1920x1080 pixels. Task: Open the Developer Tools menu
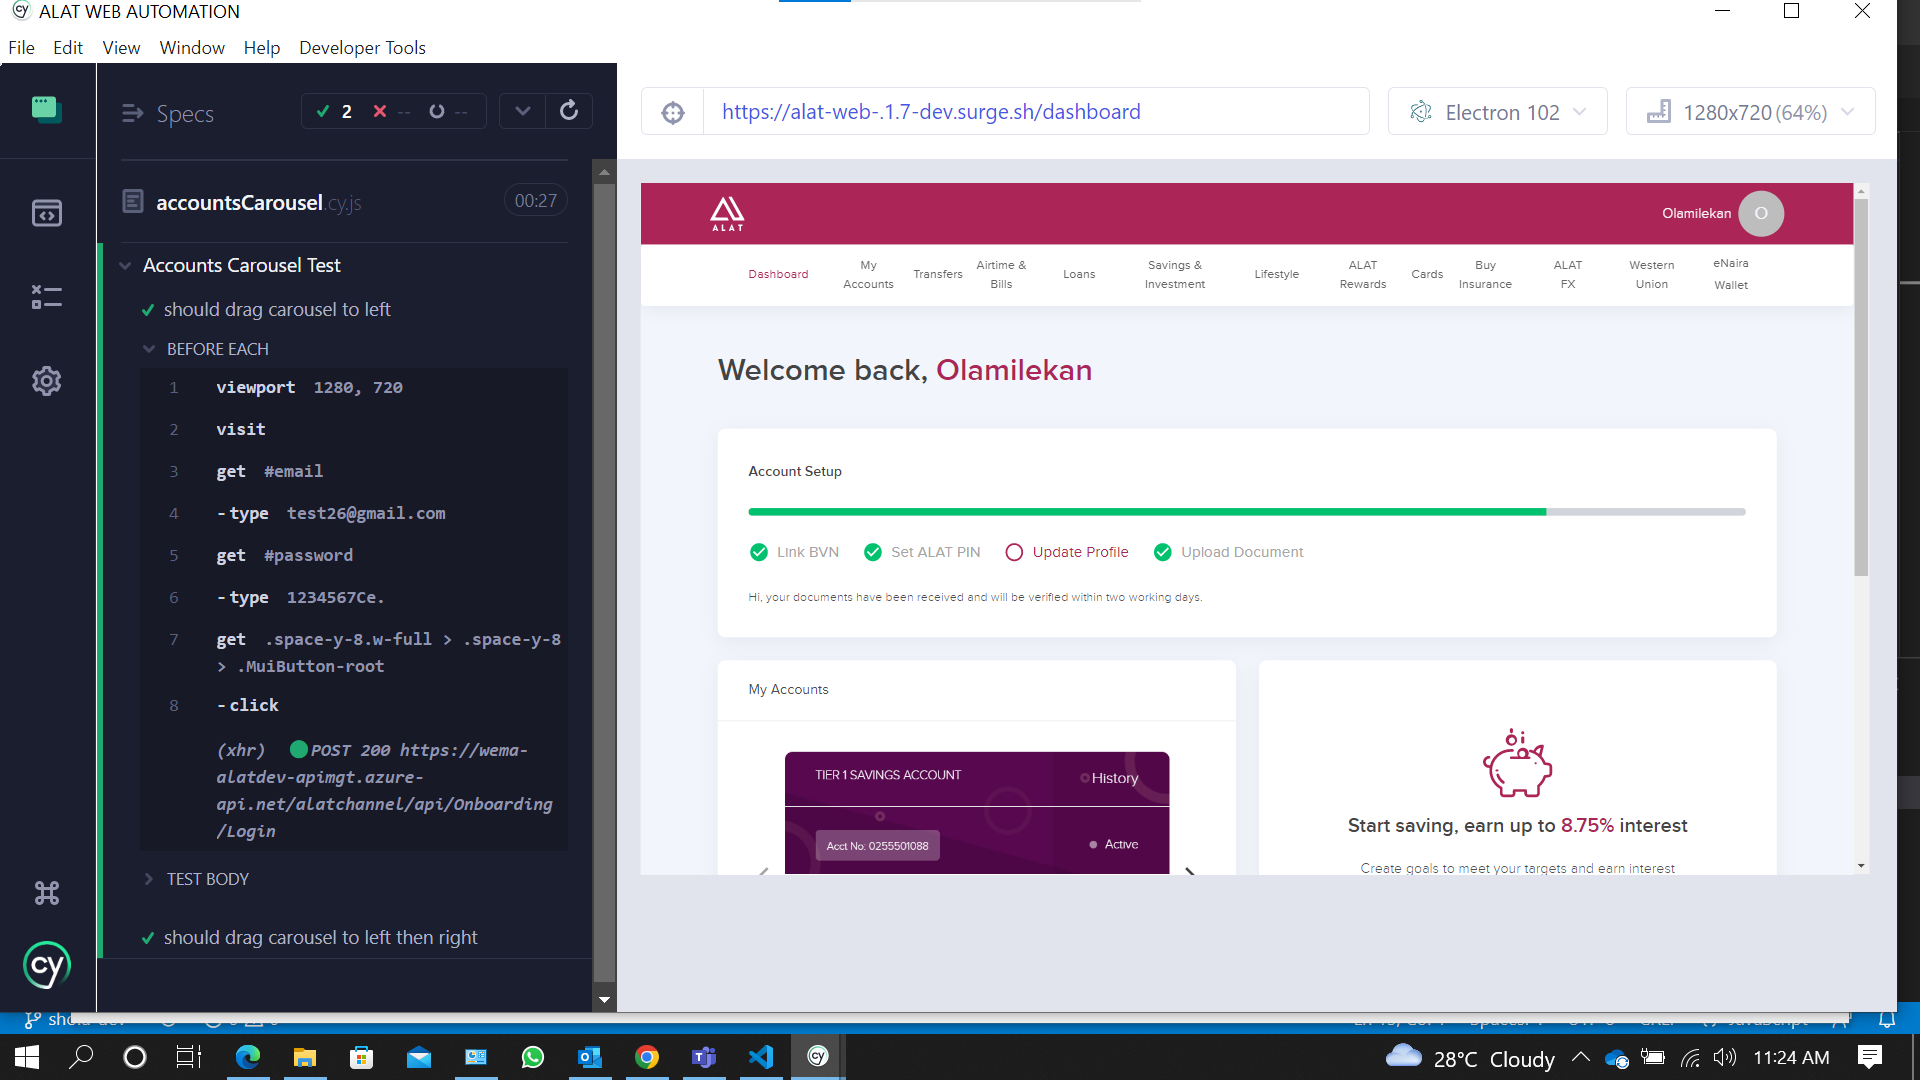tap(362, 48)
